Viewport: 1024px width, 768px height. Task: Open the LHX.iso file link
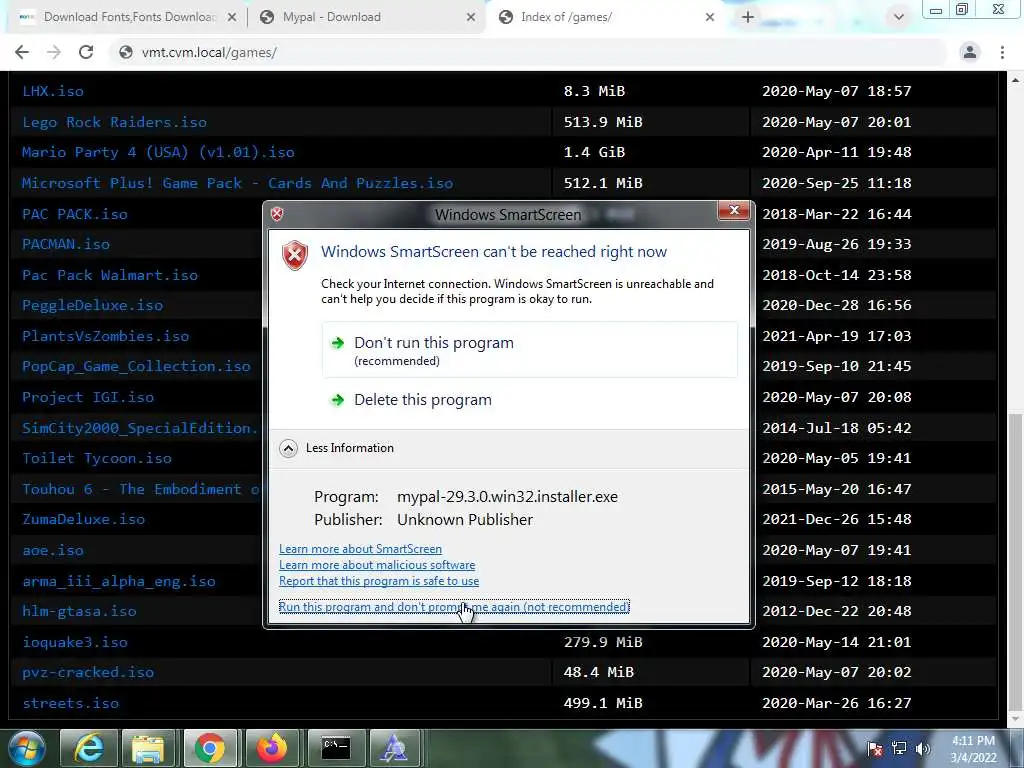[53, 91]
